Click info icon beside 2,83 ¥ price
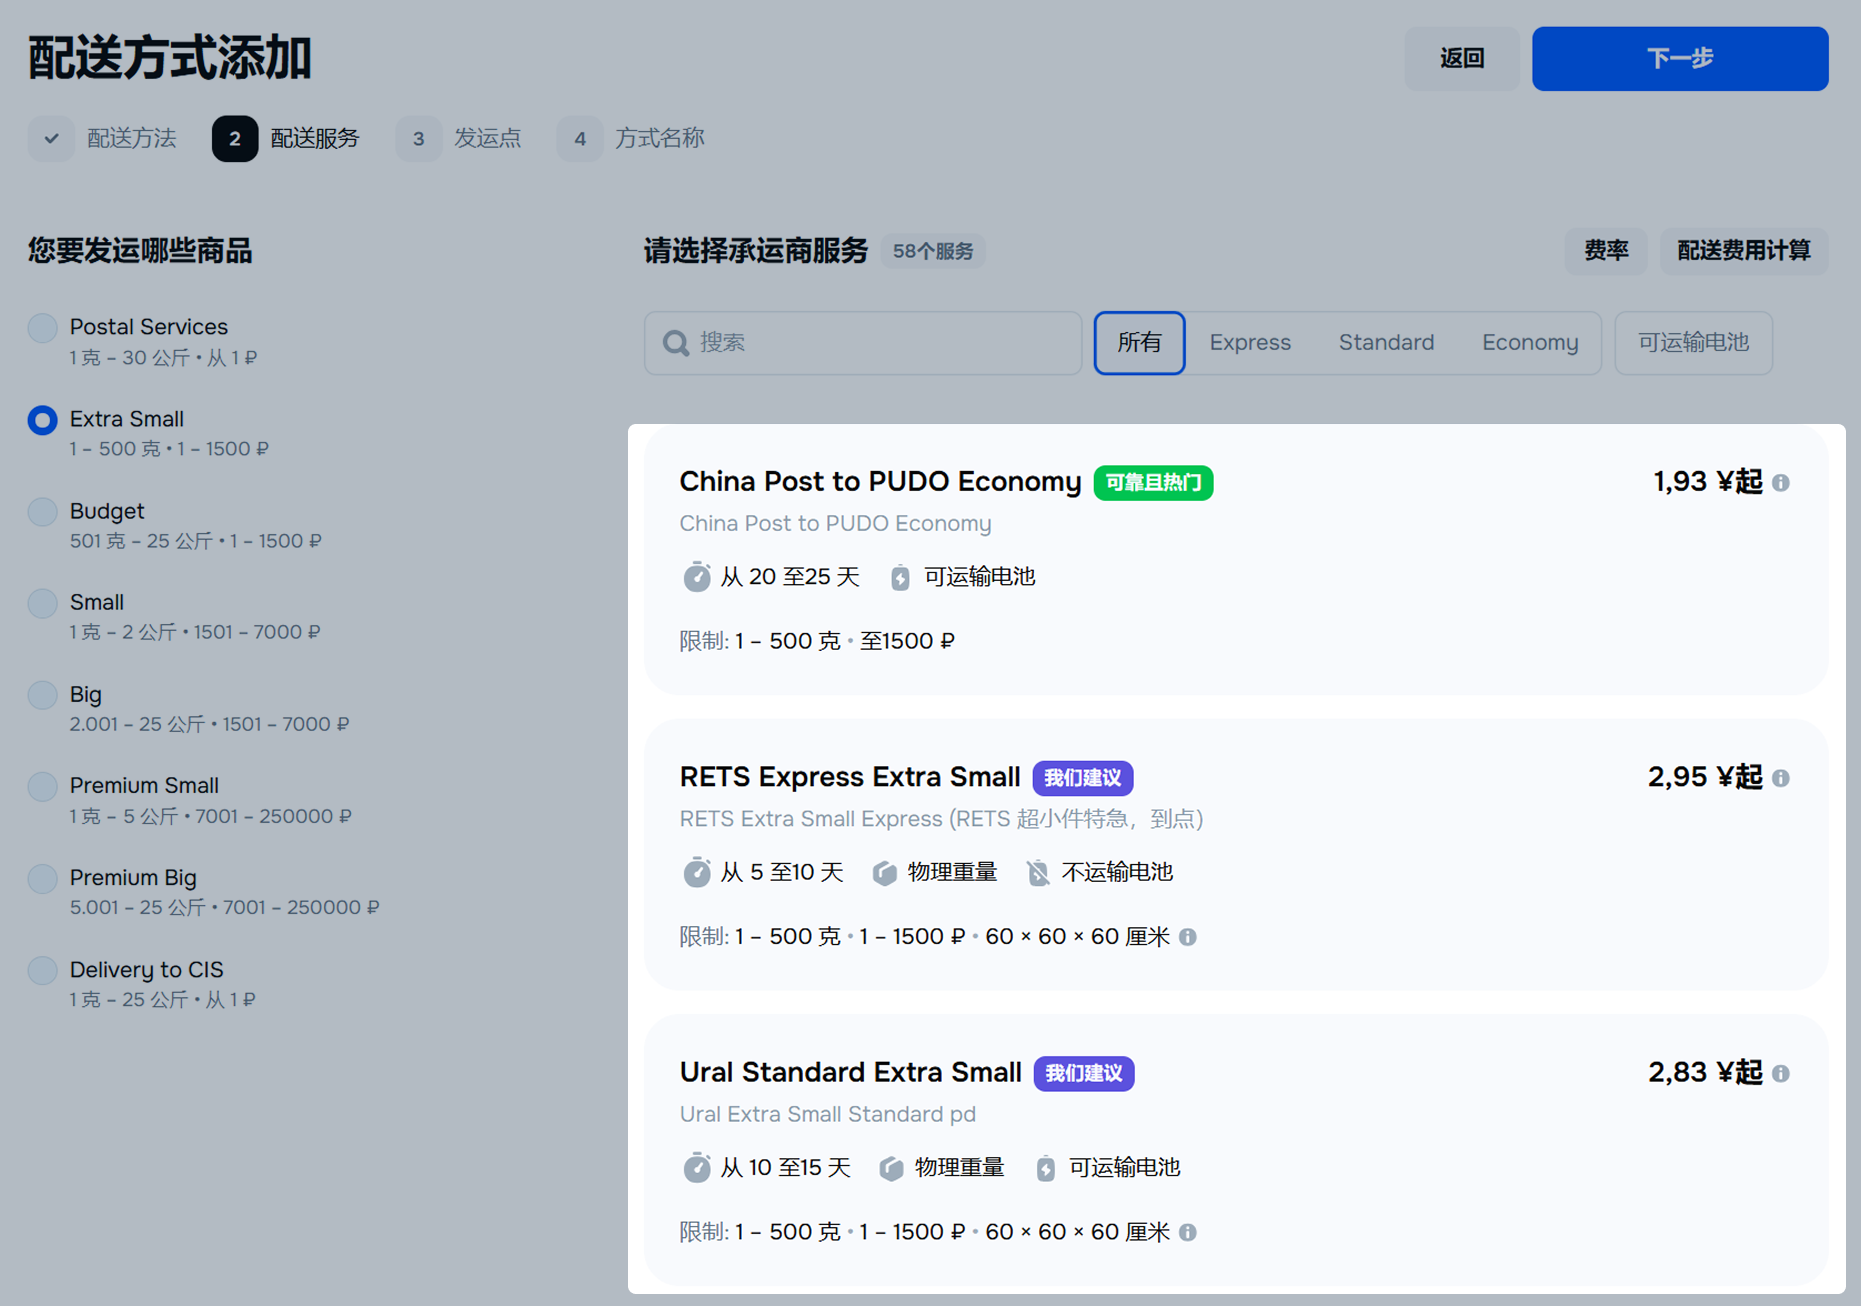Screen dimensions: 1861x1306 1781,1074
